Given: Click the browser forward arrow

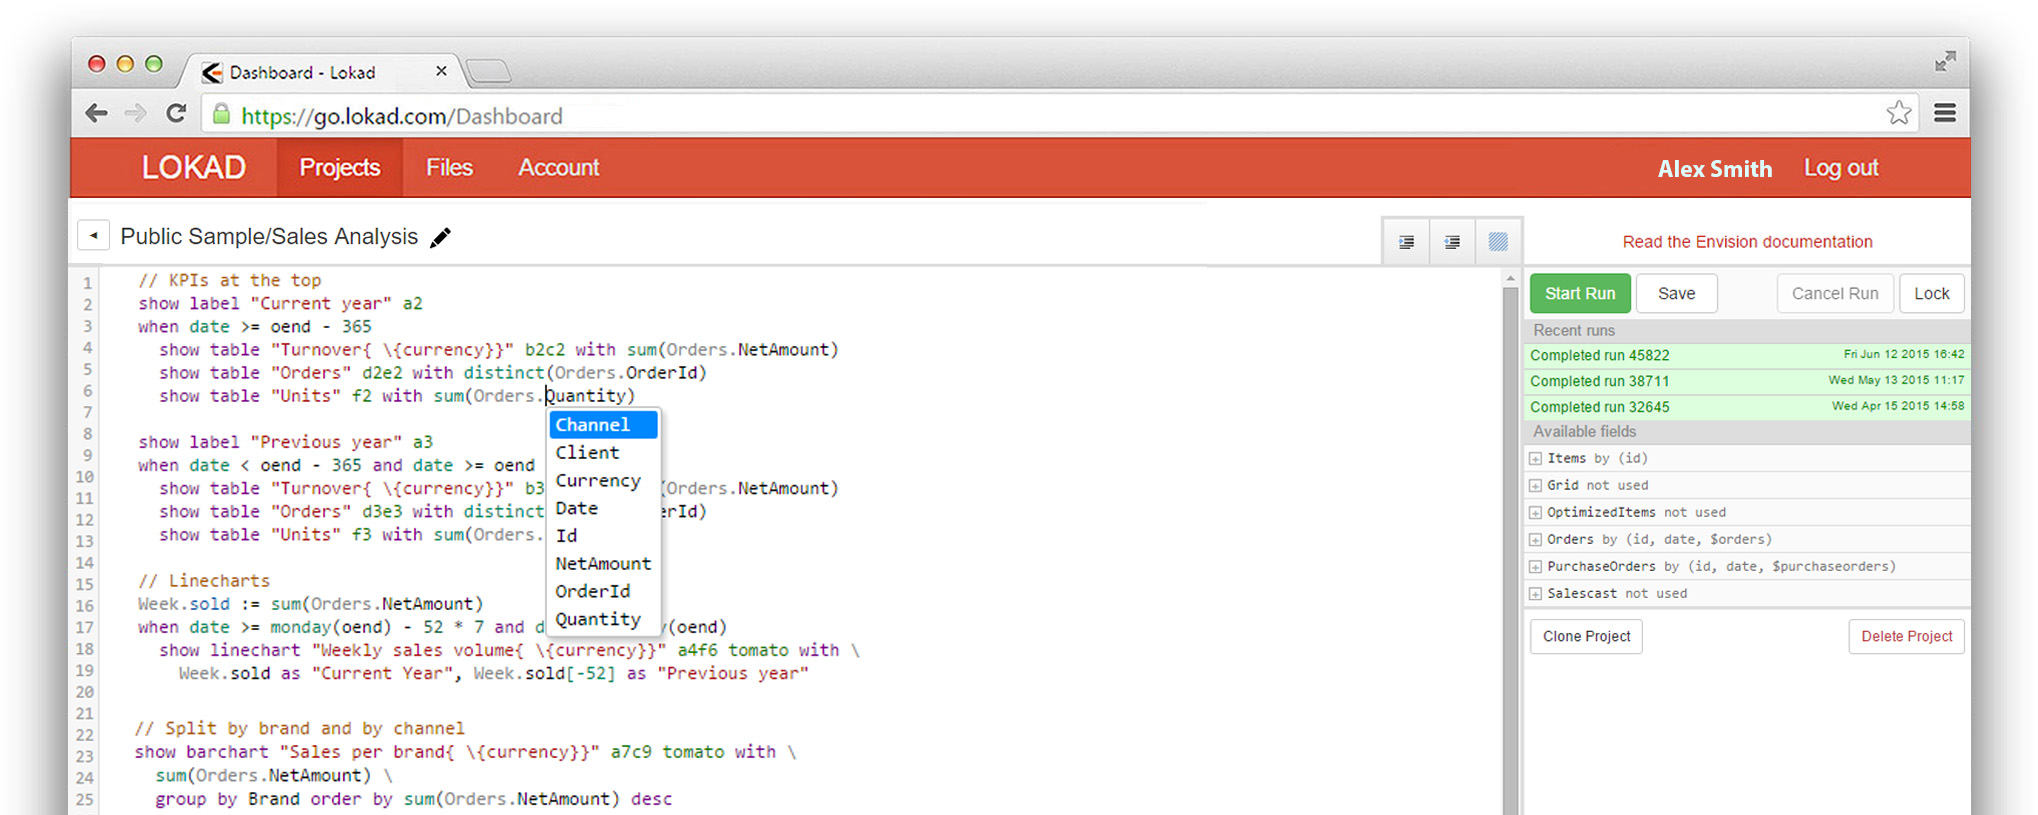Looking at the screenshot, I should click(135, 114).
